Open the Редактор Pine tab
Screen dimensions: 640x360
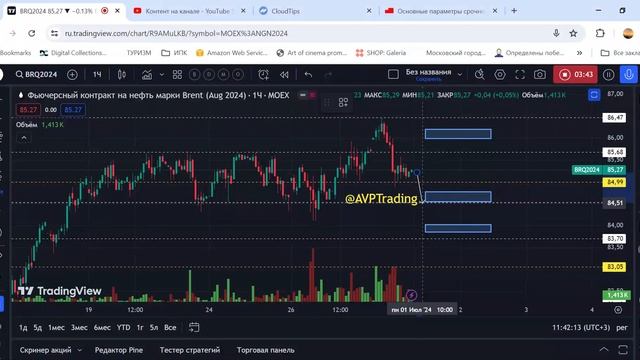point(119,350)
